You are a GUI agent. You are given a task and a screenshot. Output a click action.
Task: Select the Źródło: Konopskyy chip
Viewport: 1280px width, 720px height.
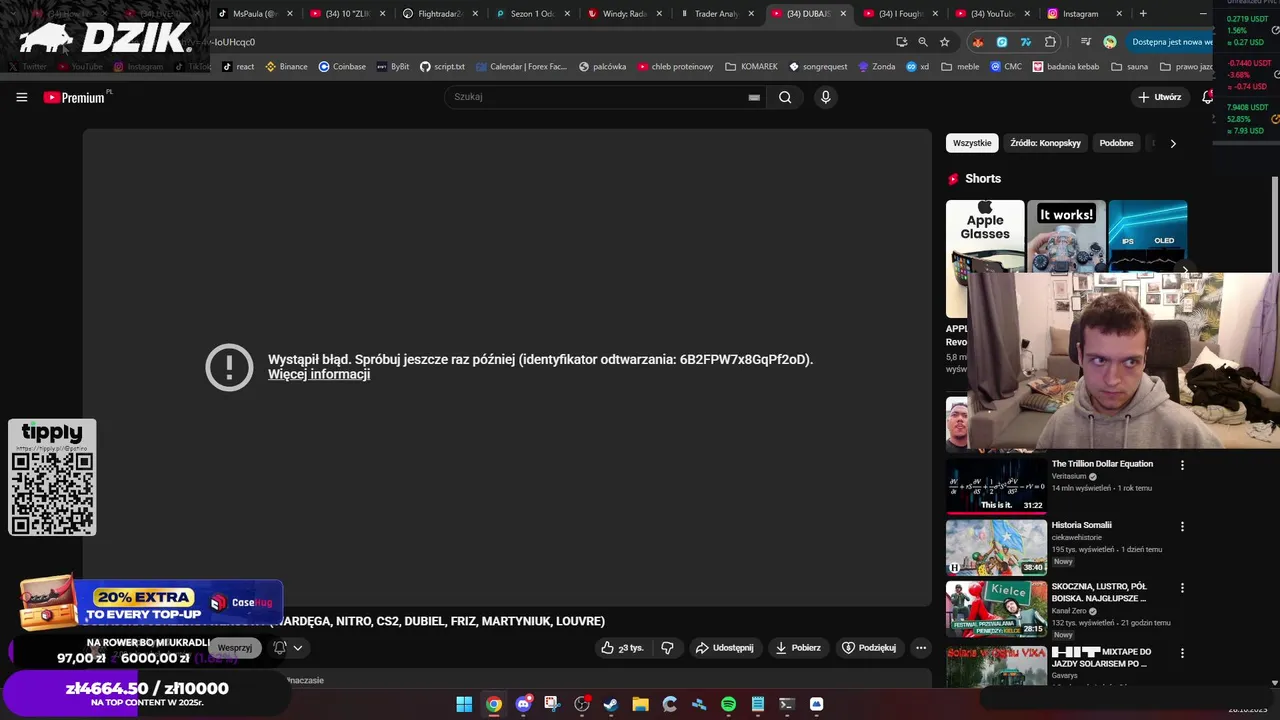pos(1045,143)
